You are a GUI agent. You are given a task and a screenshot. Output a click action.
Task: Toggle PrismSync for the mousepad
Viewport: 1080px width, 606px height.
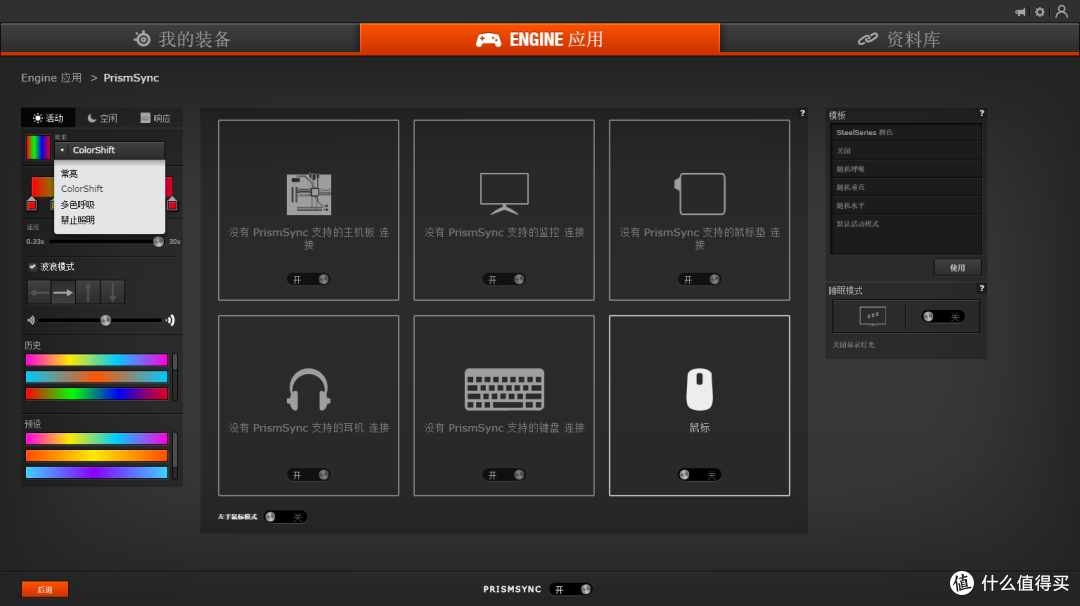click(700, 279)
